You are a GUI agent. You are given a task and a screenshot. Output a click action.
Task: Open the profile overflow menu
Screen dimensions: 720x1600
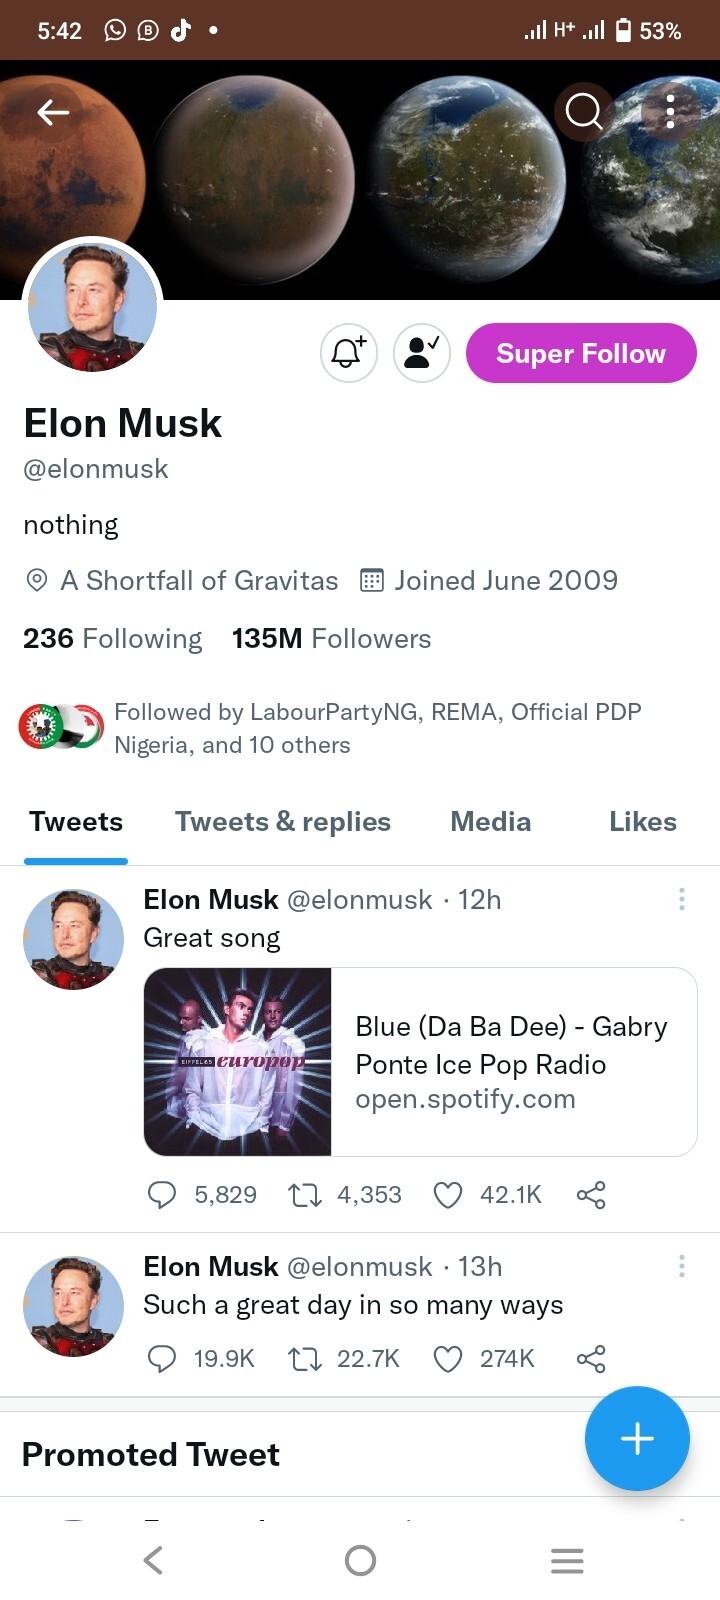tap(670, 111)
